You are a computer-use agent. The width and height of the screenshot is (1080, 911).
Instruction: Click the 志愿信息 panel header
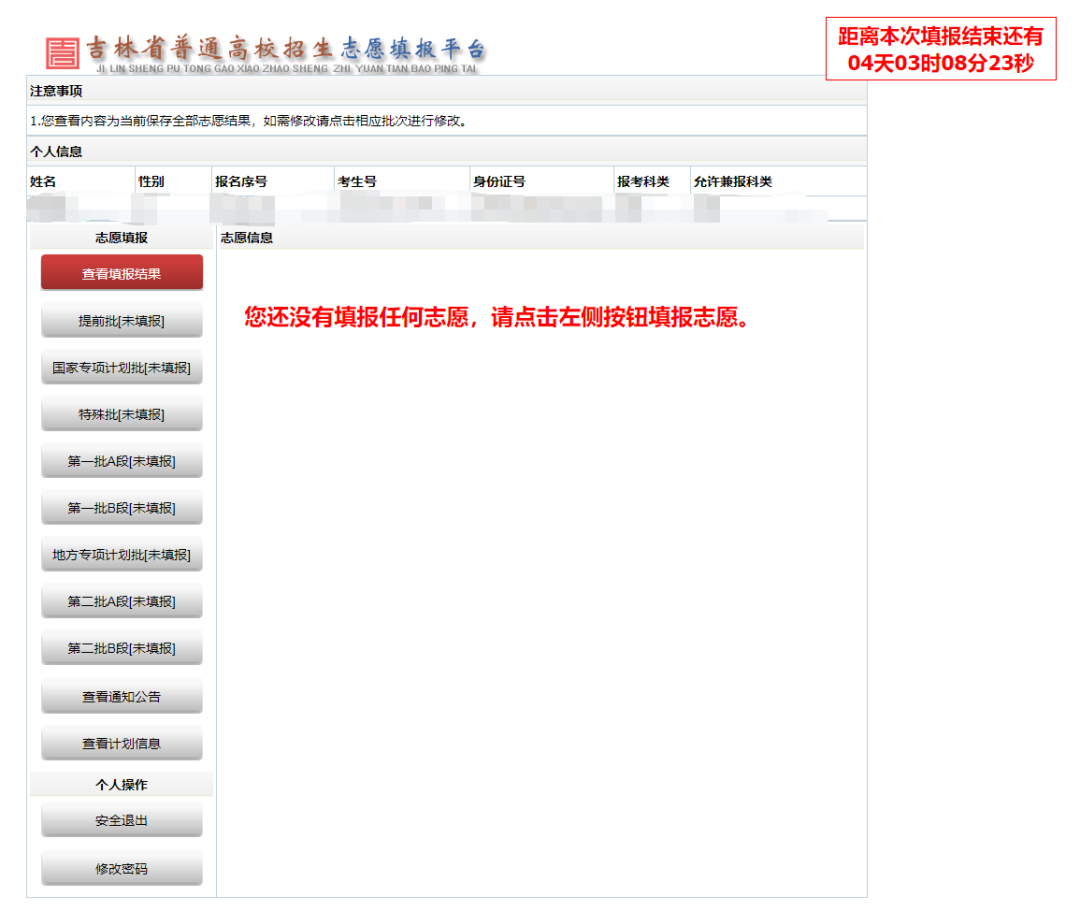[247, 238]
